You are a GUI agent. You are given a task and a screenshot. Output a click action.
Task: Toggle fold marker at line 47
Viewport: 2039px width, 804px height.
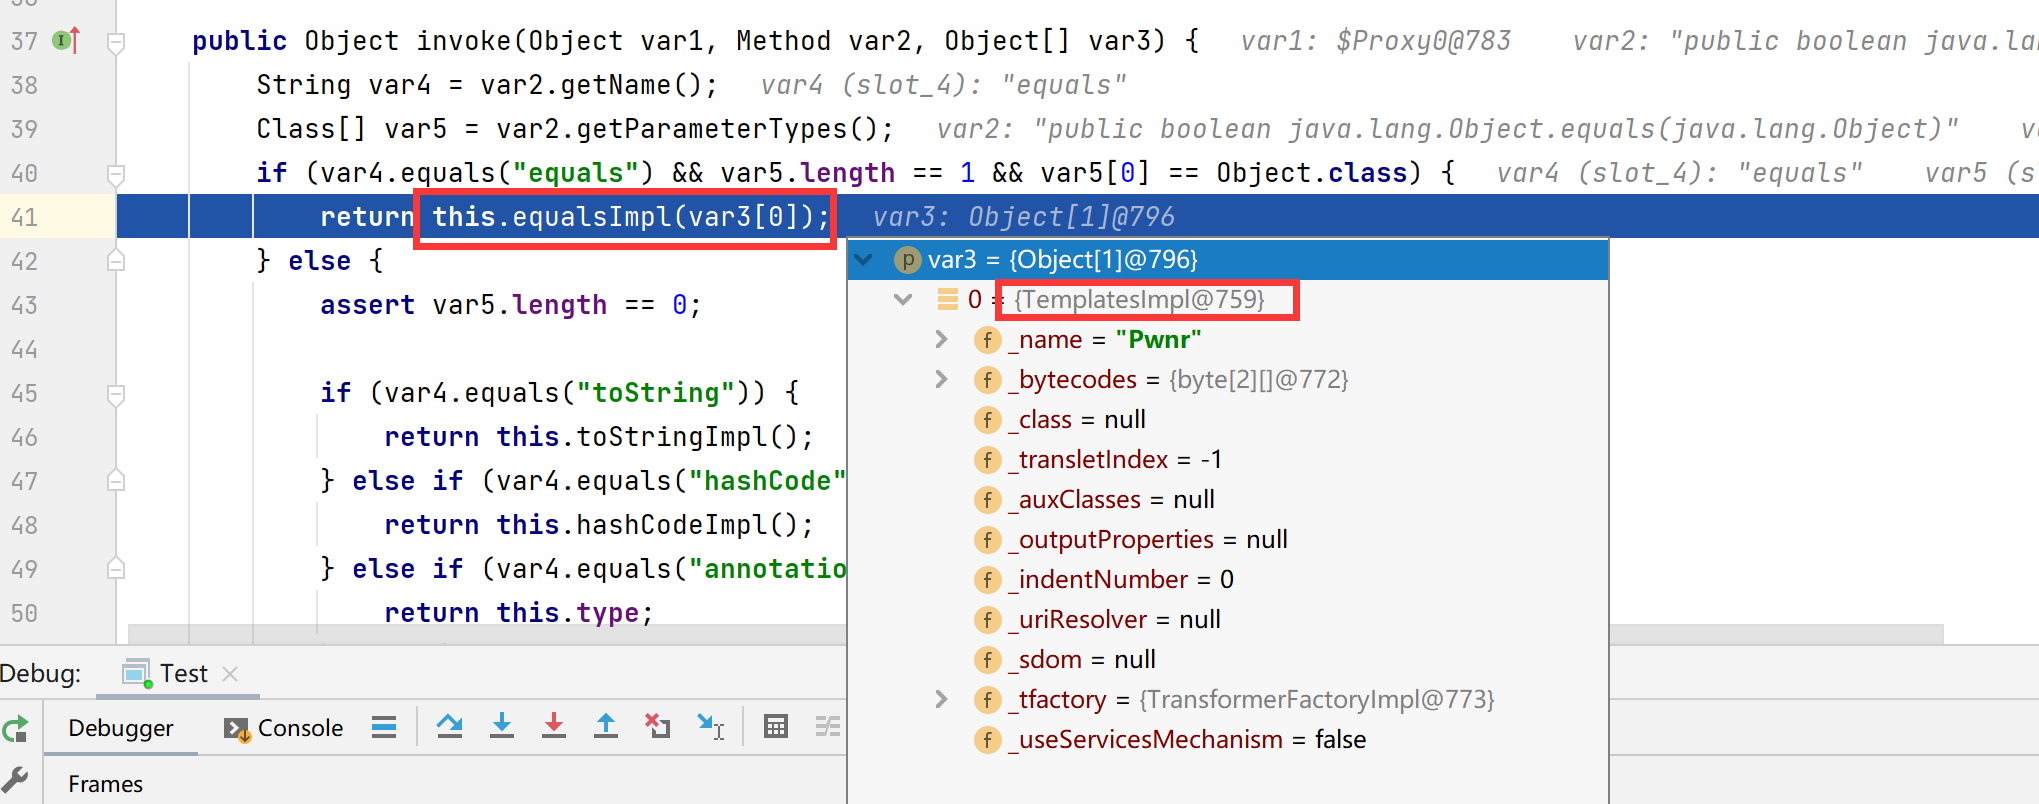click(x=116, y=481)
